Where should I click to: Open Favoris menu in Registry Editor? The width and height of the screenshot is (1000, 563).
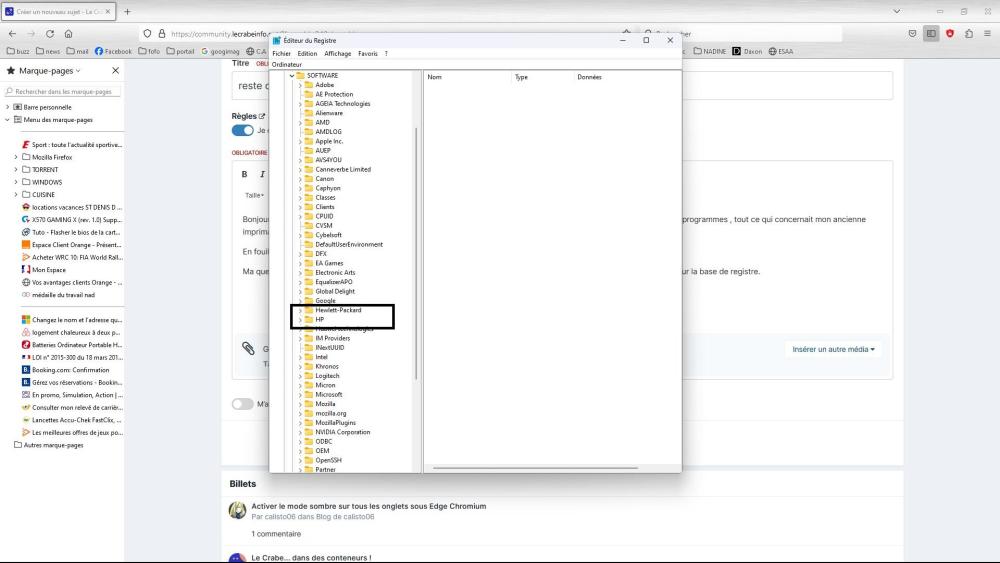click(367, 54)
